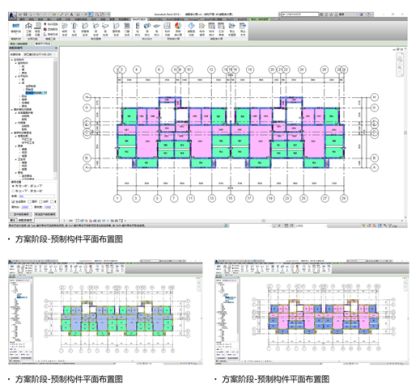Click the blue arrow export icon in ribbon

(x=232, y=26)
